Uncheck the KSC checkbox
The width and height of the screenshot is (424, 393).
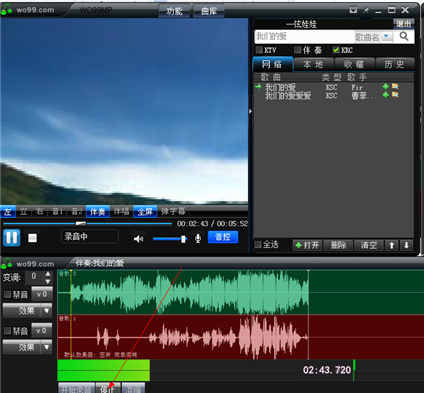point(336,50)
